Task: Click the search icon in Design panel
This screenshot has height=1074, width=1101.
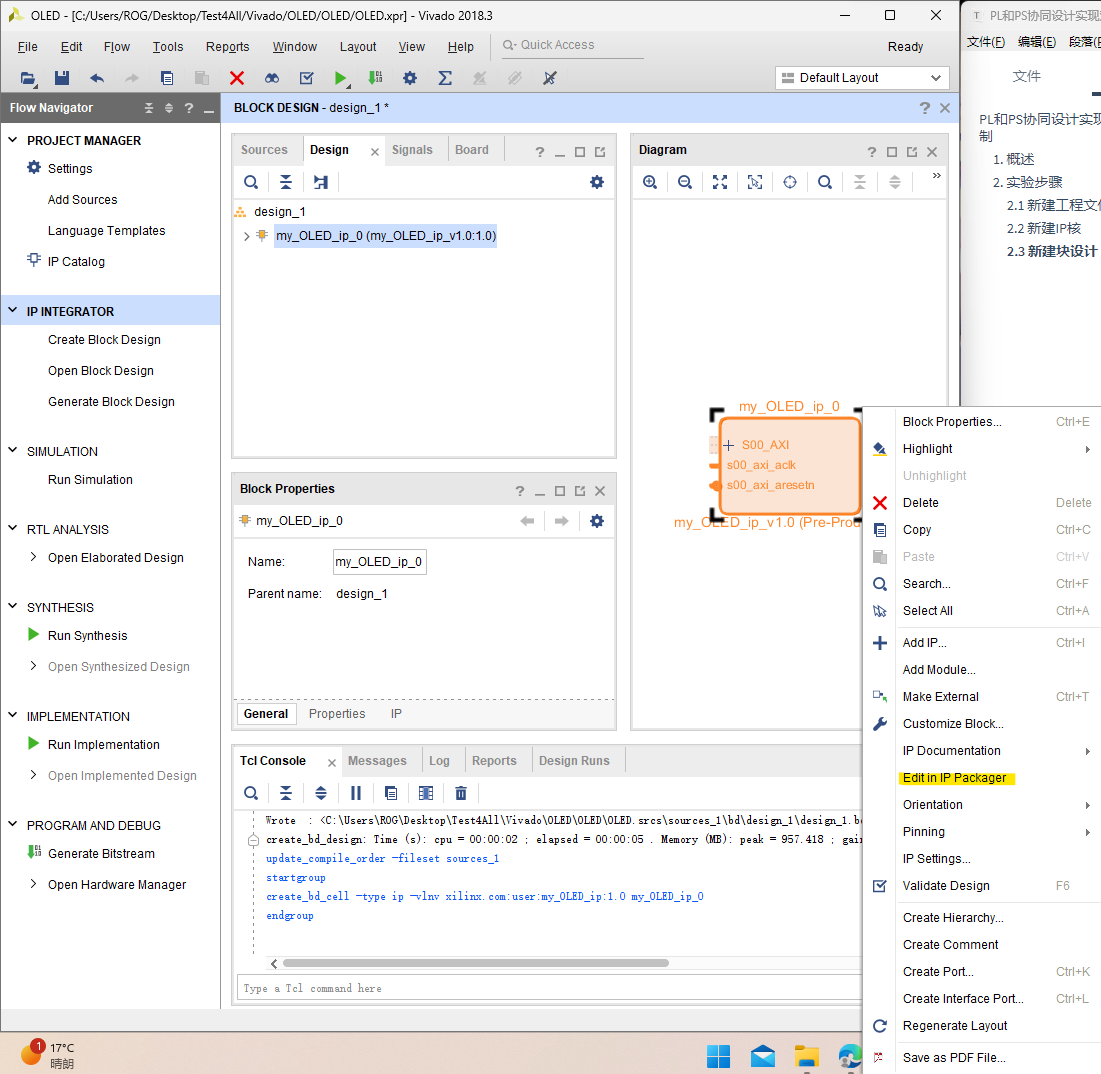Action: (251, 183)
